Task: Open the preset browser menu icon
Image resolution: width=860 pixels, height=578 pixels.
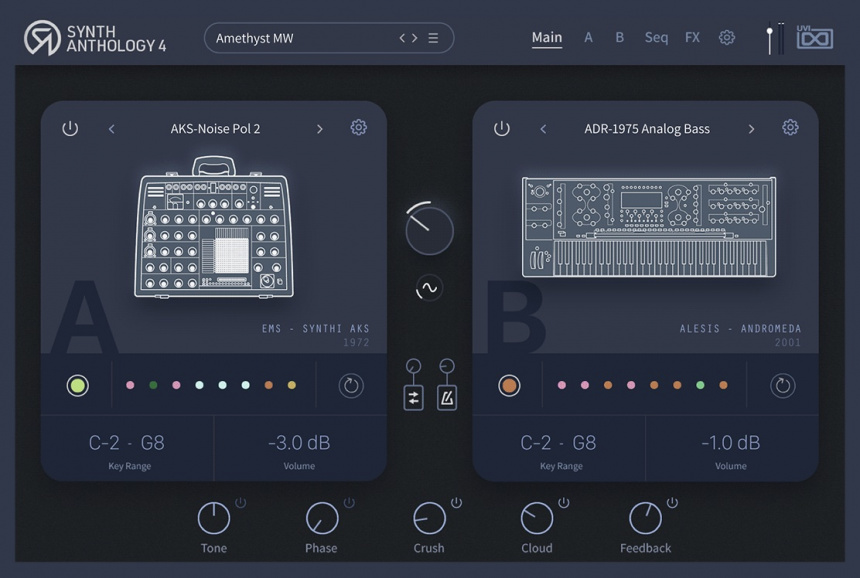Action: [433, 38]
